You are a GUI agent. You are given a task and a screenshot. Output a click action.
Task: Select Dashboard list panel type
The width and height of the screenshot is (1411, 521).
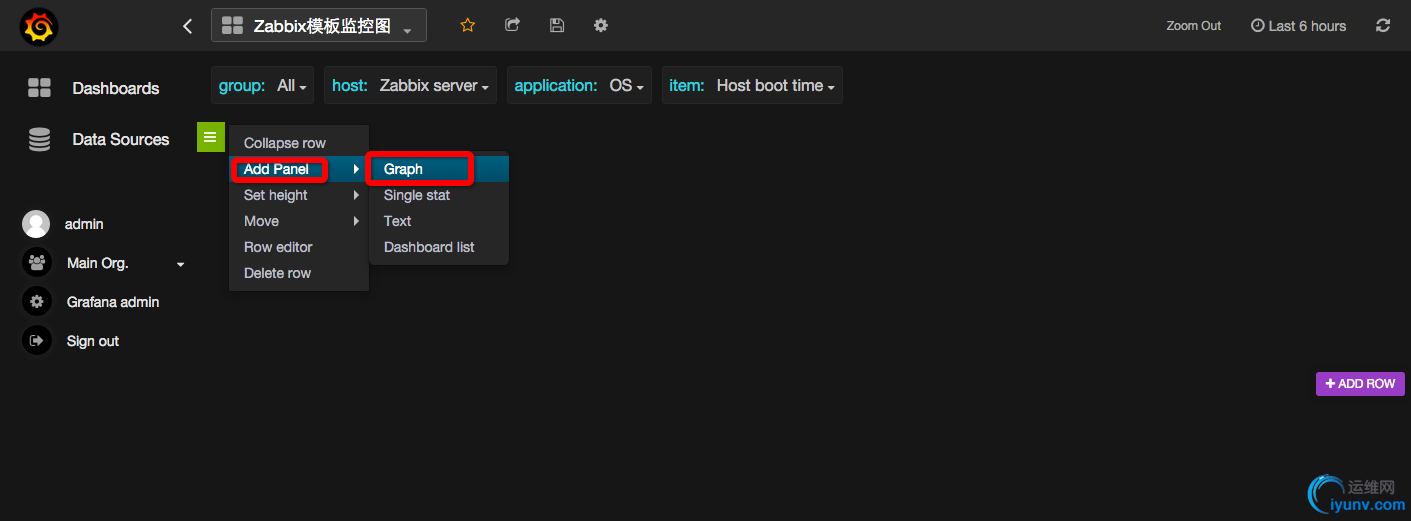[x=439, y=247]
